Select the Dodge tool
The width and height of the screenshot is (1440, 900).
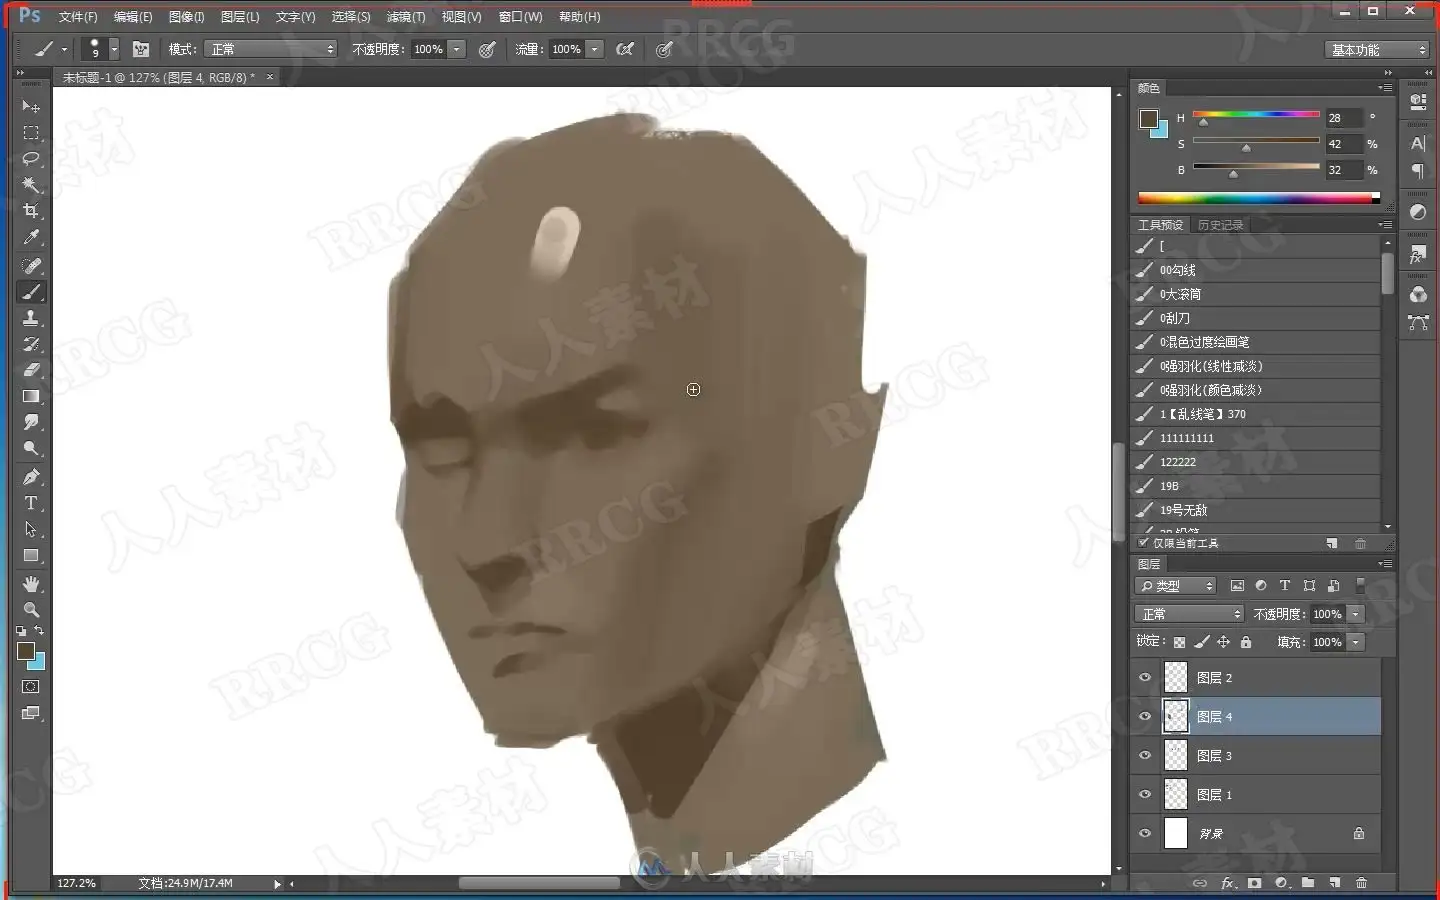click(x=31, y=448)
